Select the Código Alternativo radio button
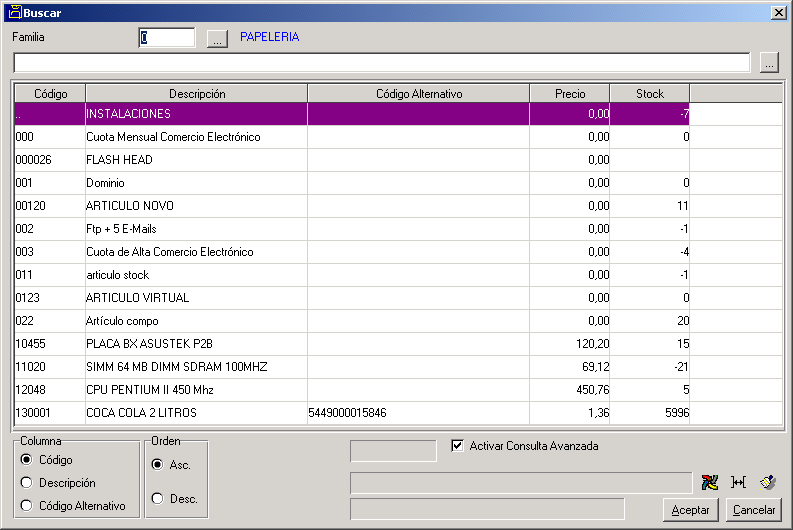 click(x=26, y=506)
